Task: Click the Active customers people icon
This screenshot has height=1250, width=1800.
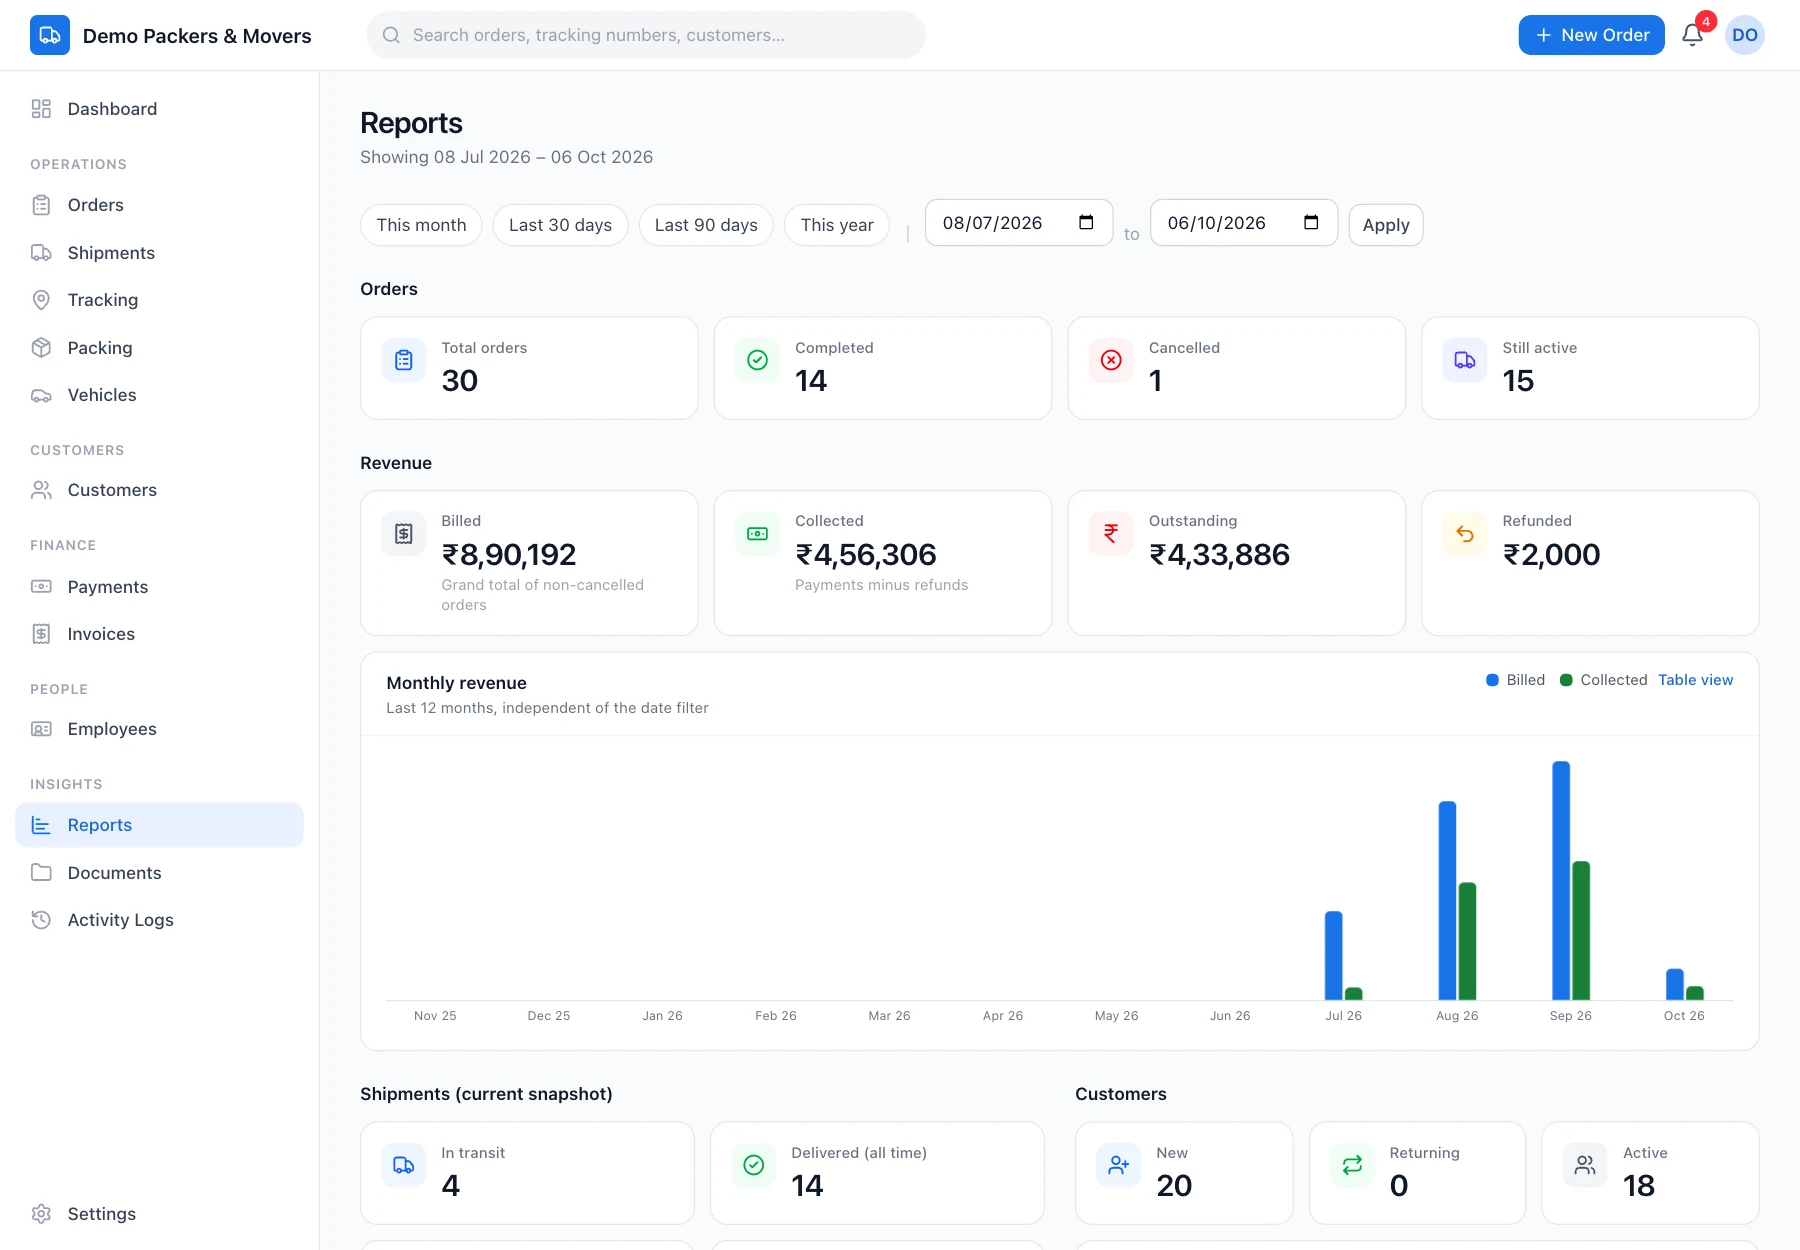Action: (x=1585, y=1165)
